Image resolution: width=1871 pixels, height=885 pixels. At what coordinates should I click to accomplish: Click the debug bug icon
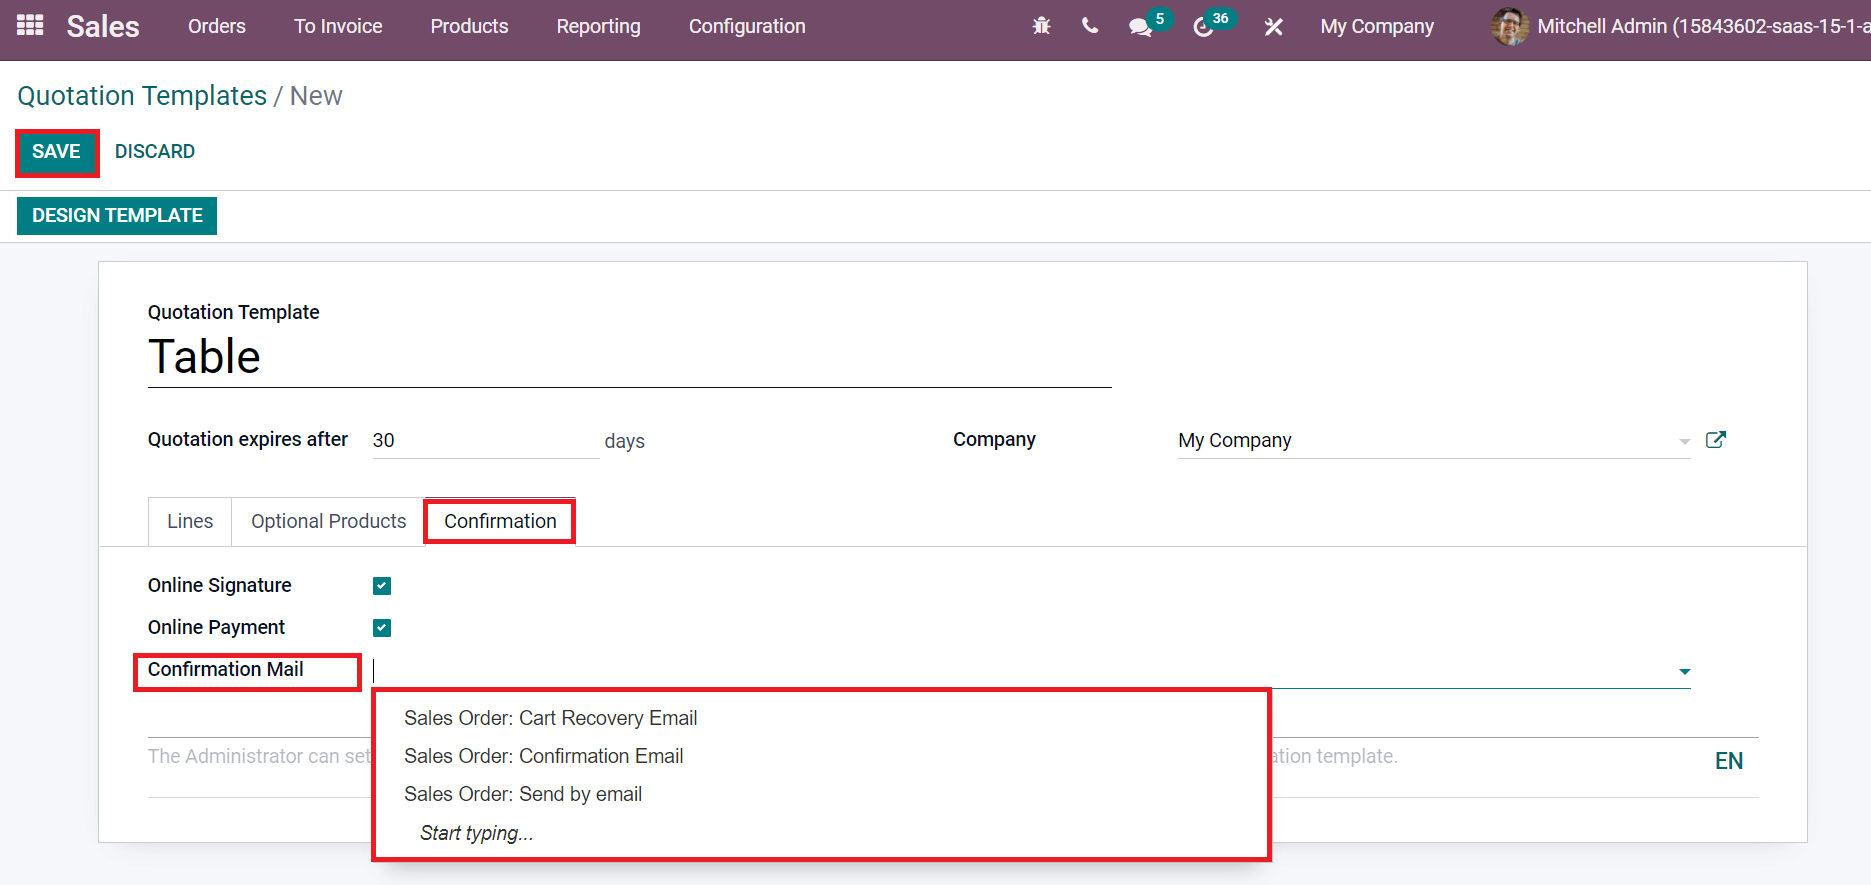pyautogui.click(x=1041, y=27)
